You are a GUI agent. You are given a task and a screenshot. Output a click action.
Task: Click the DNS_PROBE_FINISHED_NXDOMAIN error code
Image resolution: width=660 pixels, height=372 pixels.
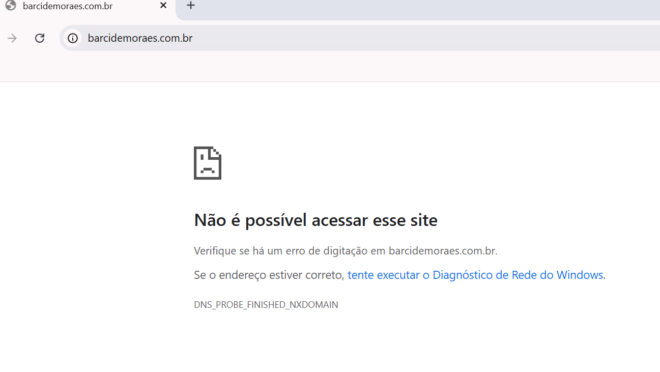coord(266,305)
